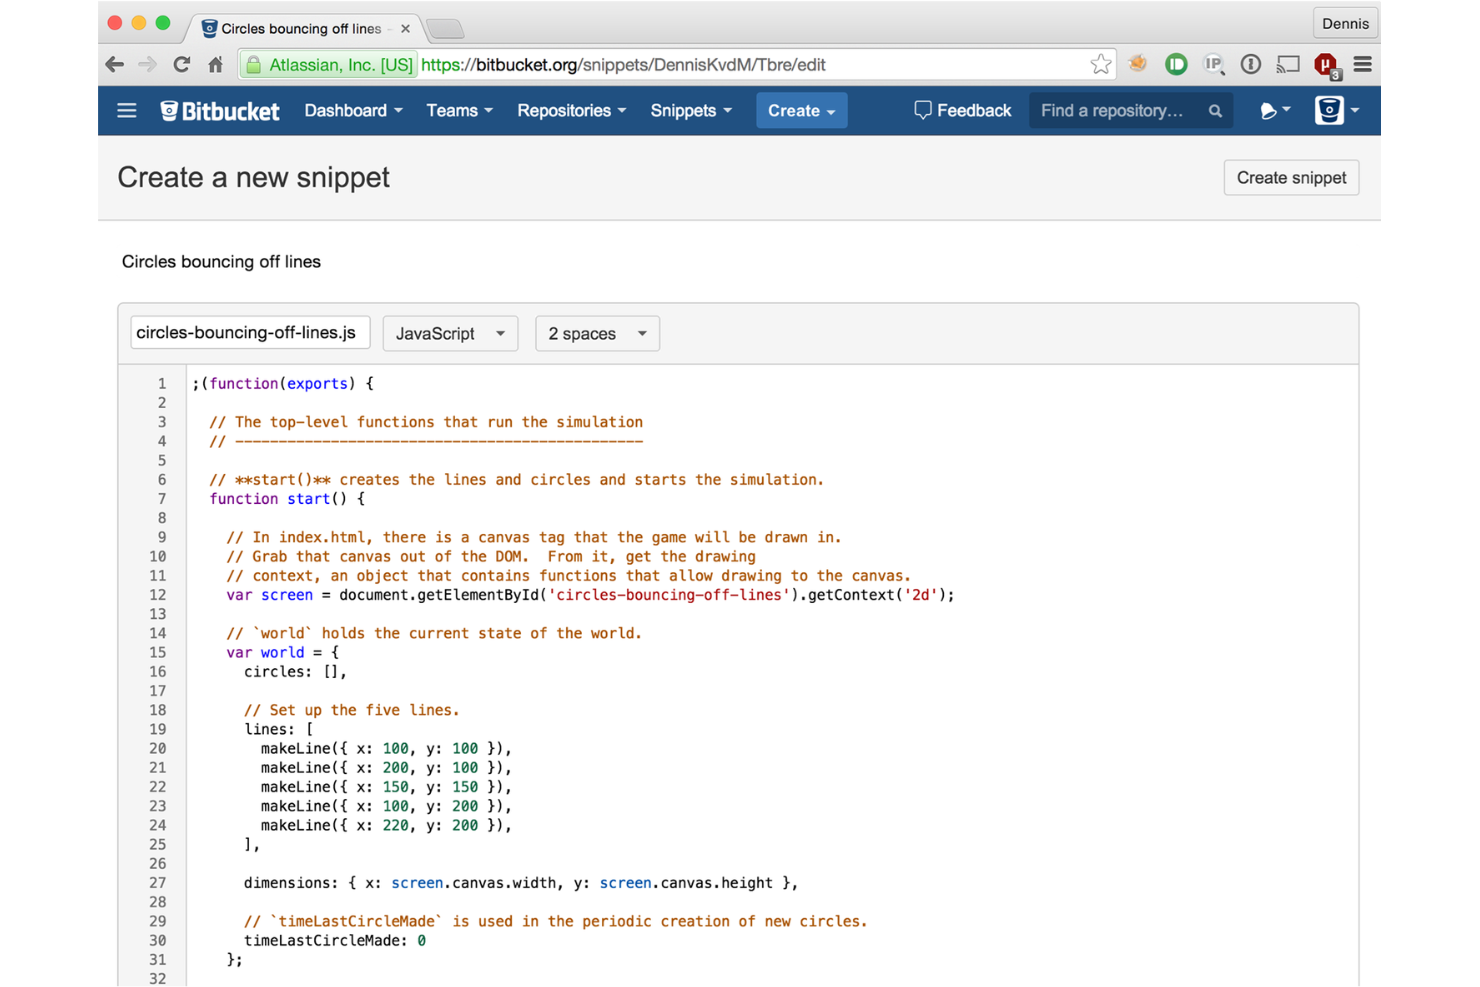Open the 1Password browser extension
Viewport: 1480px width, 987px height.
click(1251, 64)
